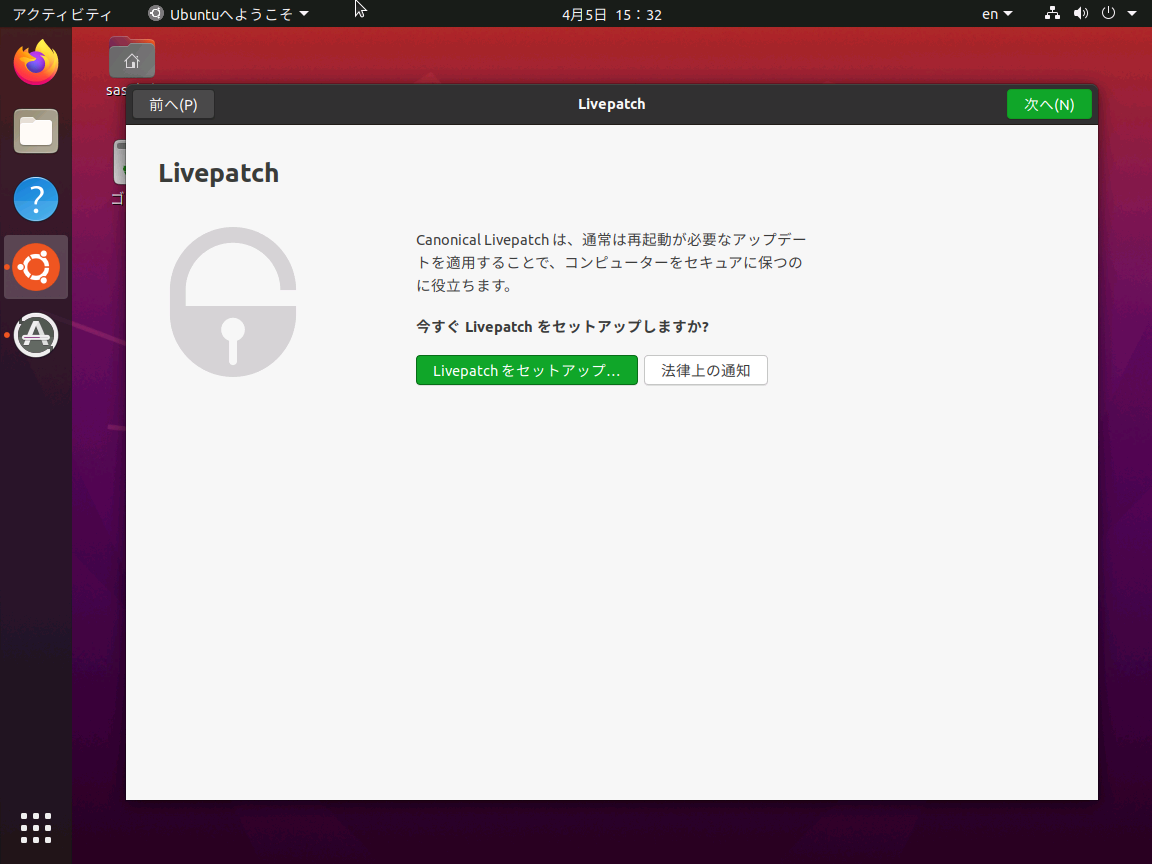
Task: Click the volume icon in the top bar
Action: pyautogui.click(x=1080, y=14)
